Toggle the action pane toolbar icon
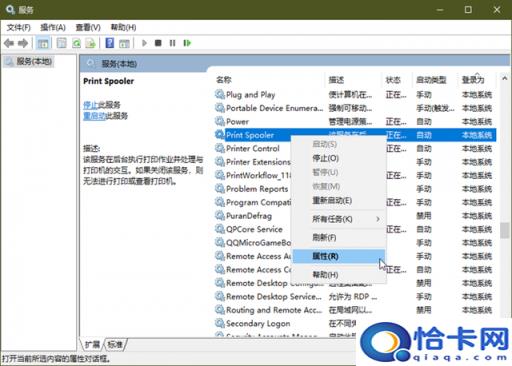 click(124, 43)
